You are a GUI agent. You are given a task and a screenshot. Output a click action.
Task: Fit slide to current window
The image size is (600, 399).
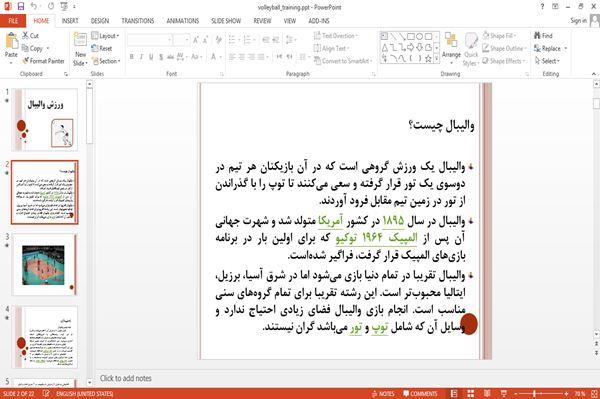click(x=594, y=394)
